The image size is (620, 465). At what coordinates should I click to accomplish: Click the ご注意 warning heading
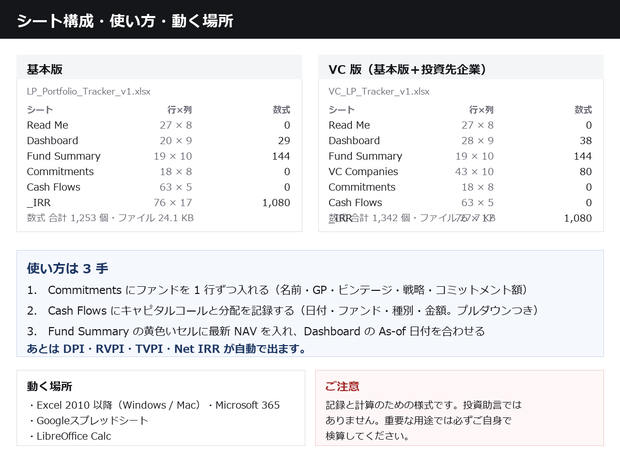(x=342, y=386)
